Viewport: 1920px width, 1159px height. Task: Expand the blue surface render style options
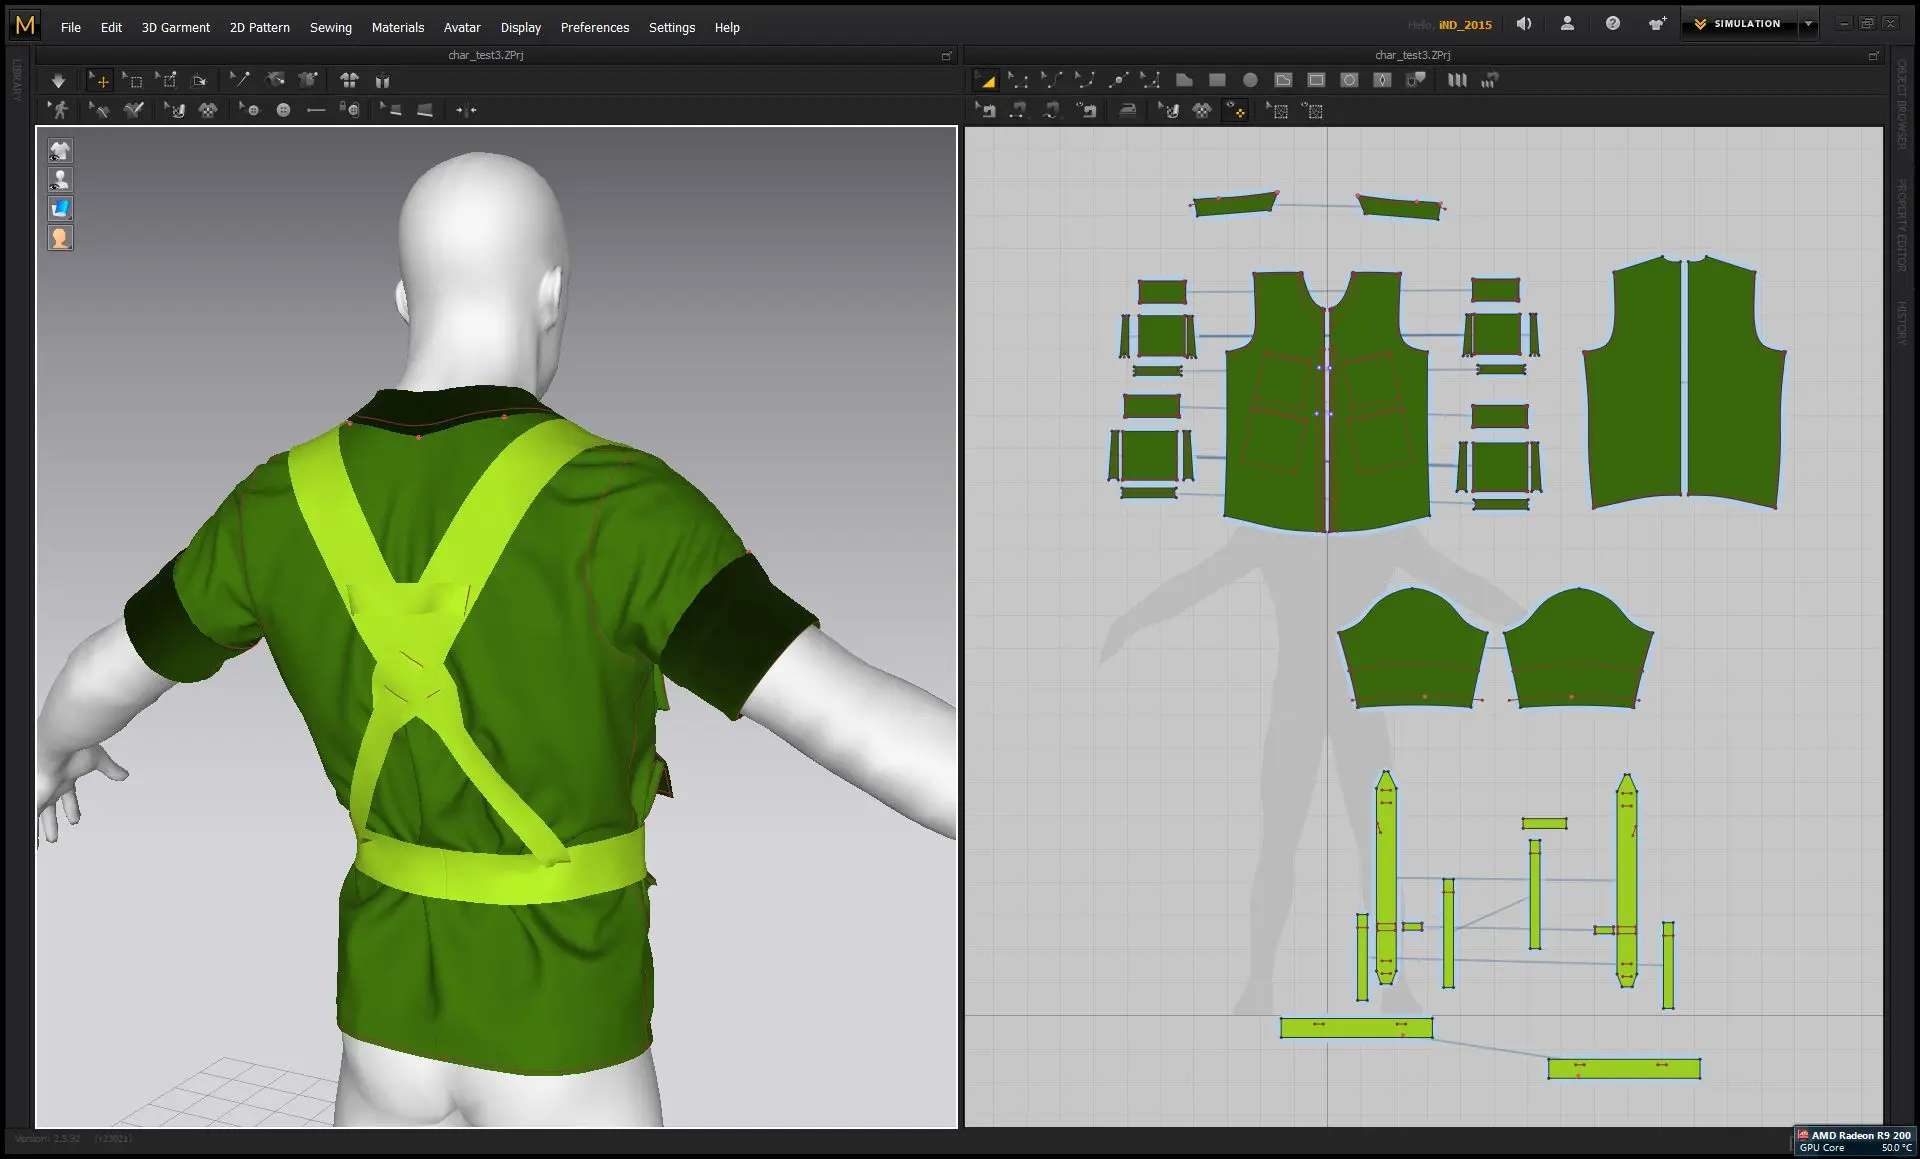pos(60,209)
